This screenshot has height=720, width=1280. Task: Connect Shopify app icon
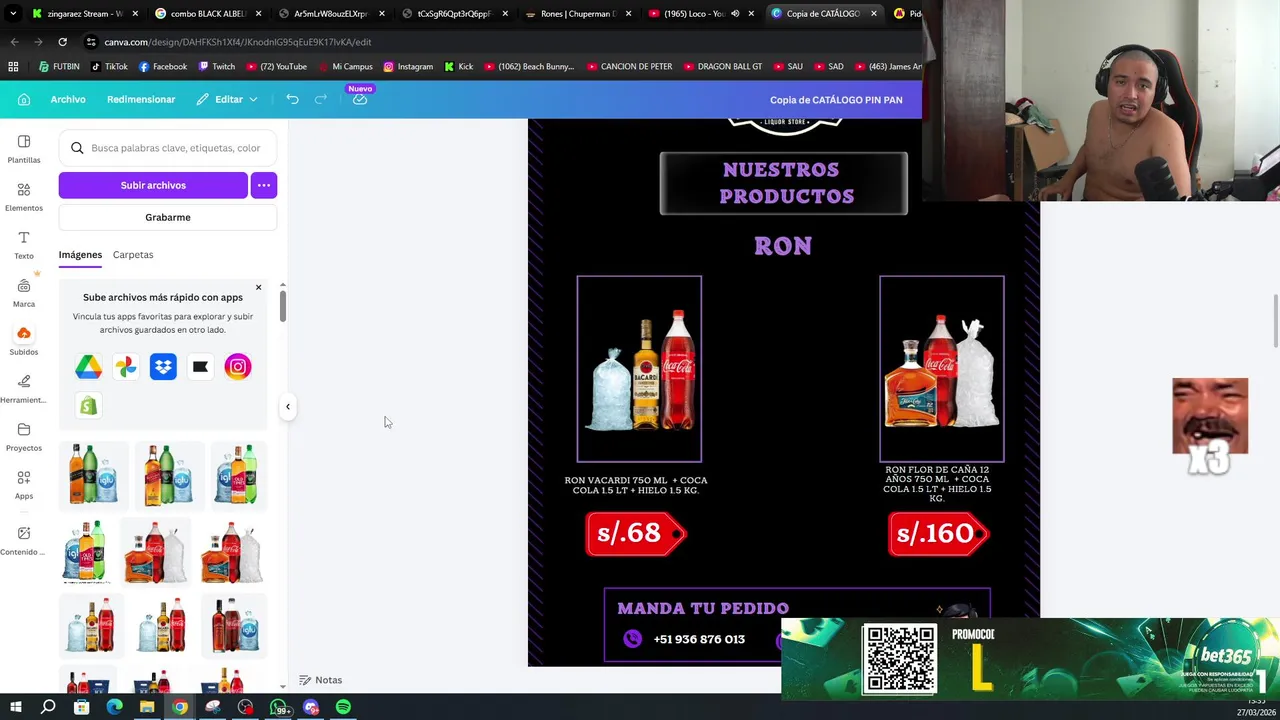(88, 405)
